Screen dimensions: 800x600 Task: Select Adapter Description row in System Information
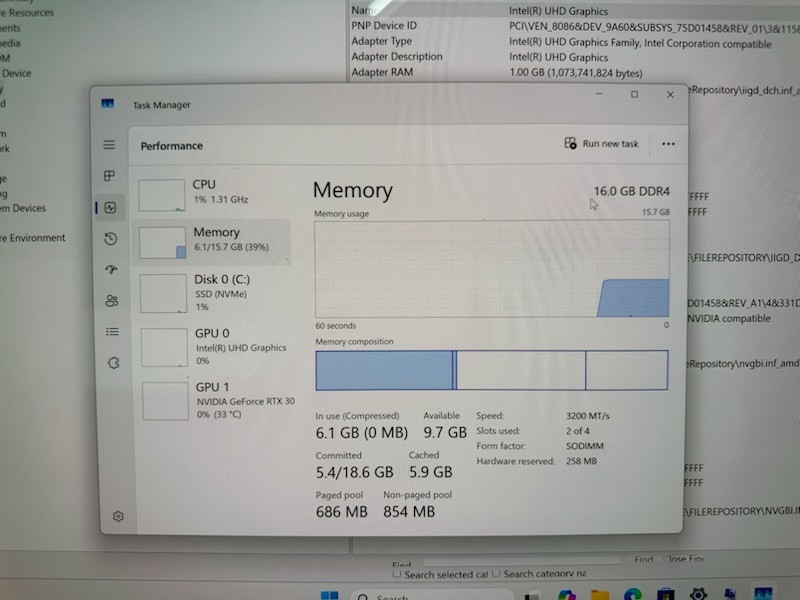point(574,57)
